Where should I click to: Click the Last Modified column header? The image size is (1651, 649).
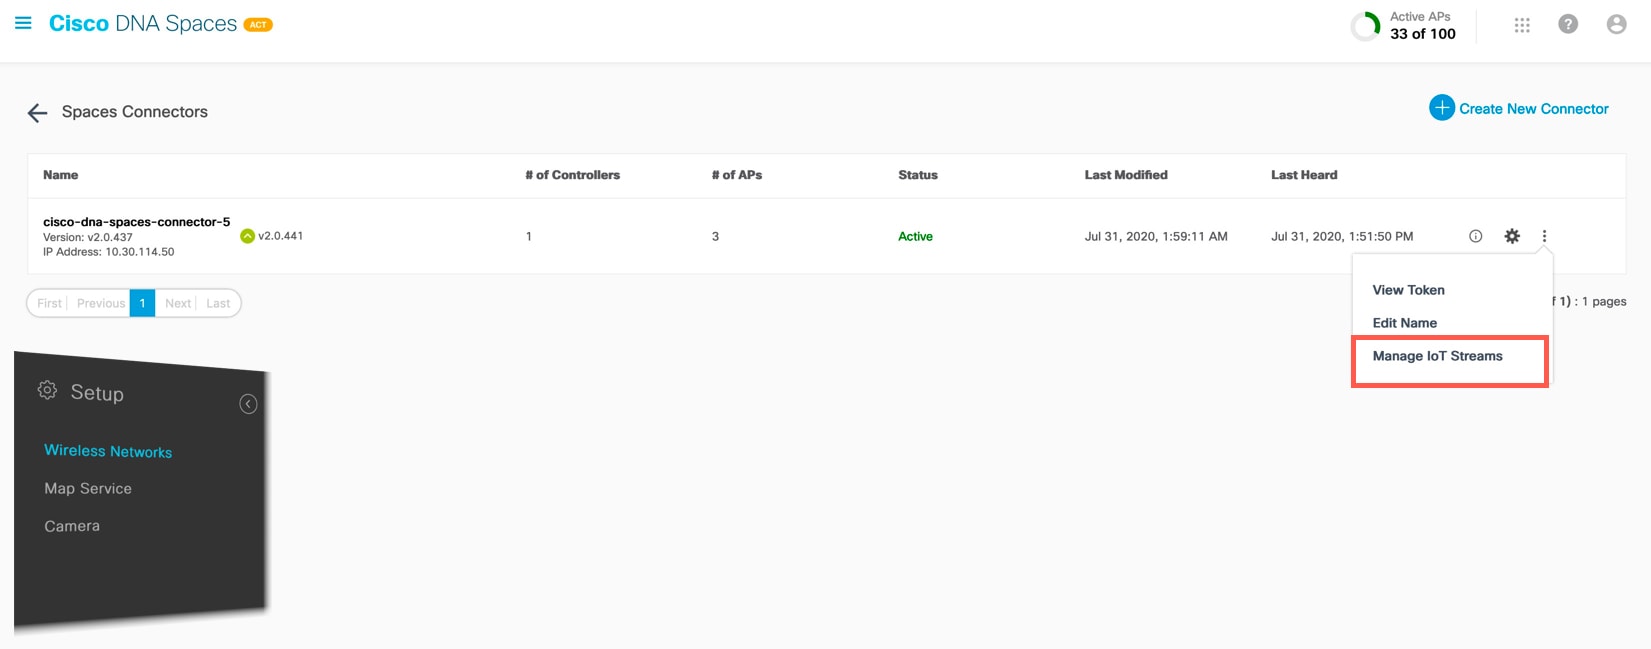point(1126,175)
